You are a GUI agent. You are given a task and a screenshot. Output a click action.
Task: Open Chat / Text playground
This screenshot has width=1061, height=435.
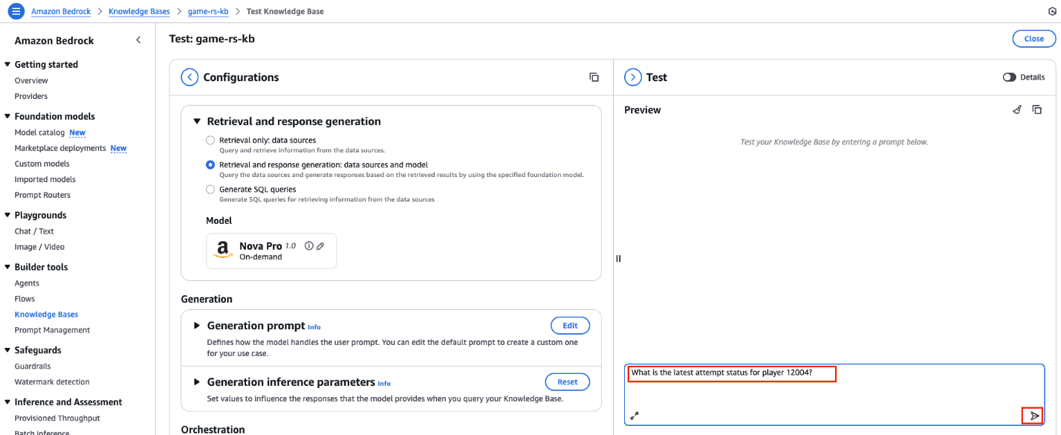coord(35,231)
